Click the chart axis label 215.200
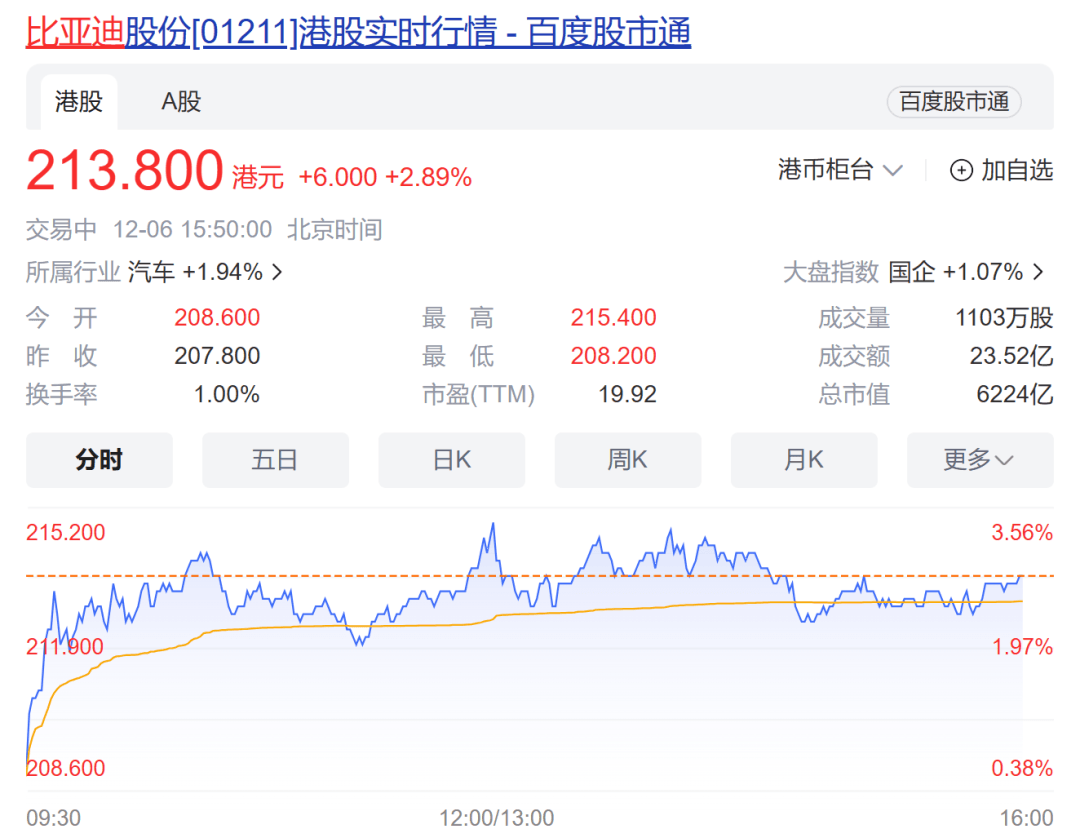This screenshot has height=838, width=1080. (65, 532)
